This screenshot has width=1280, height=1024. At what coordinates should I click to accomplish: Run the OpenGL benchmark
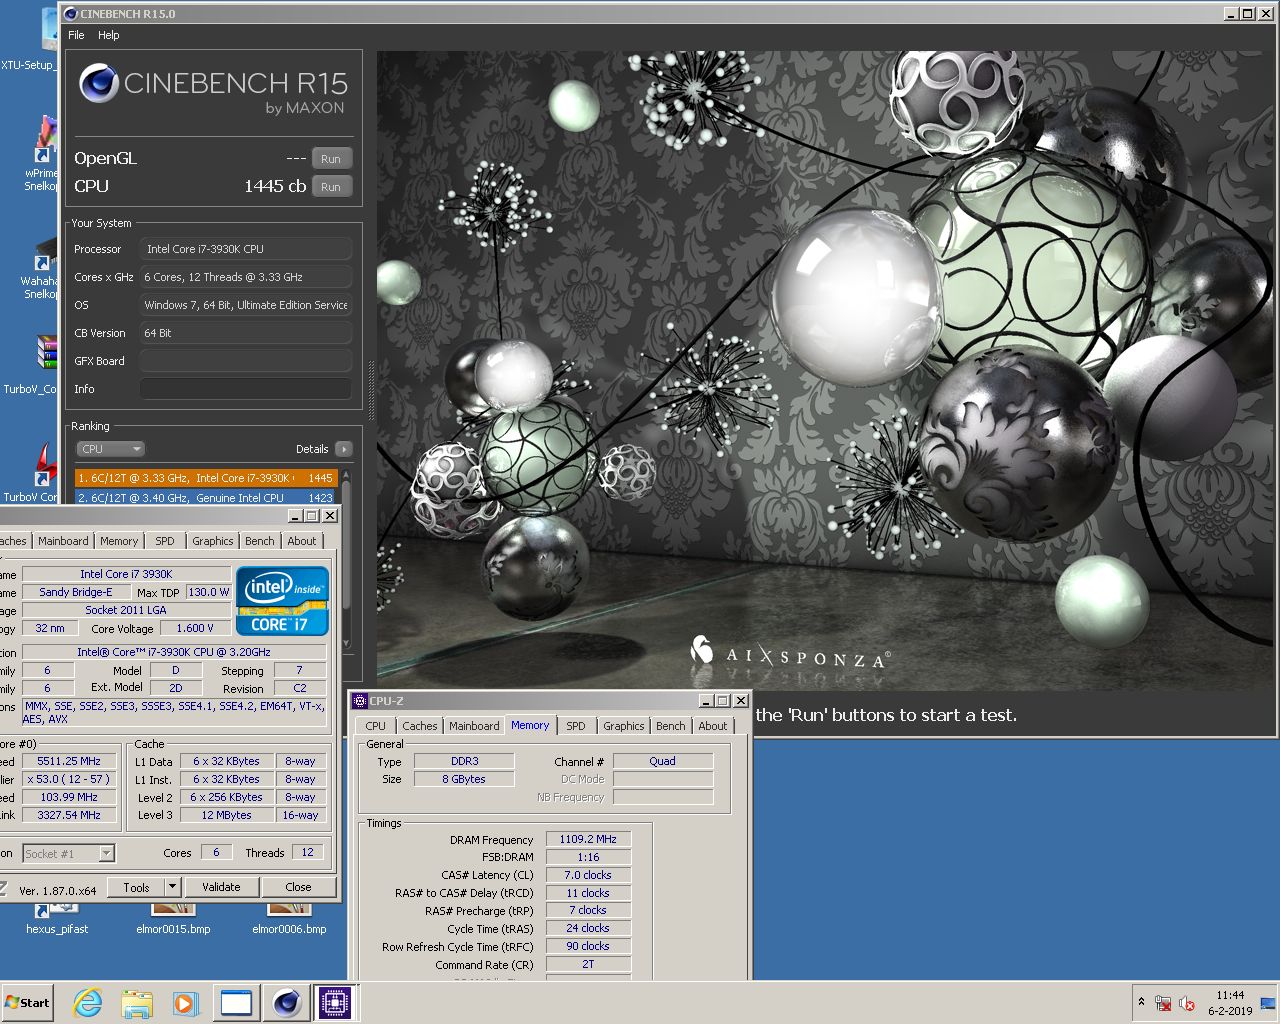[331, 159]
